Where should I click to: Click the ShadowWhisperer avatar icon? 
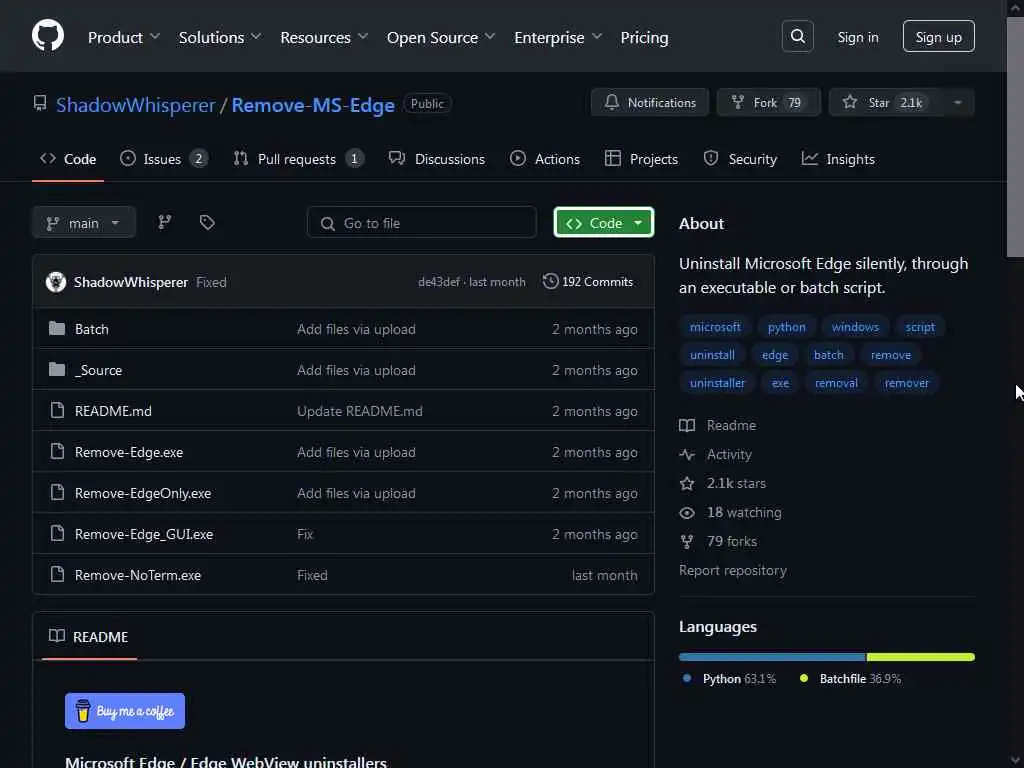pos(56,282)
